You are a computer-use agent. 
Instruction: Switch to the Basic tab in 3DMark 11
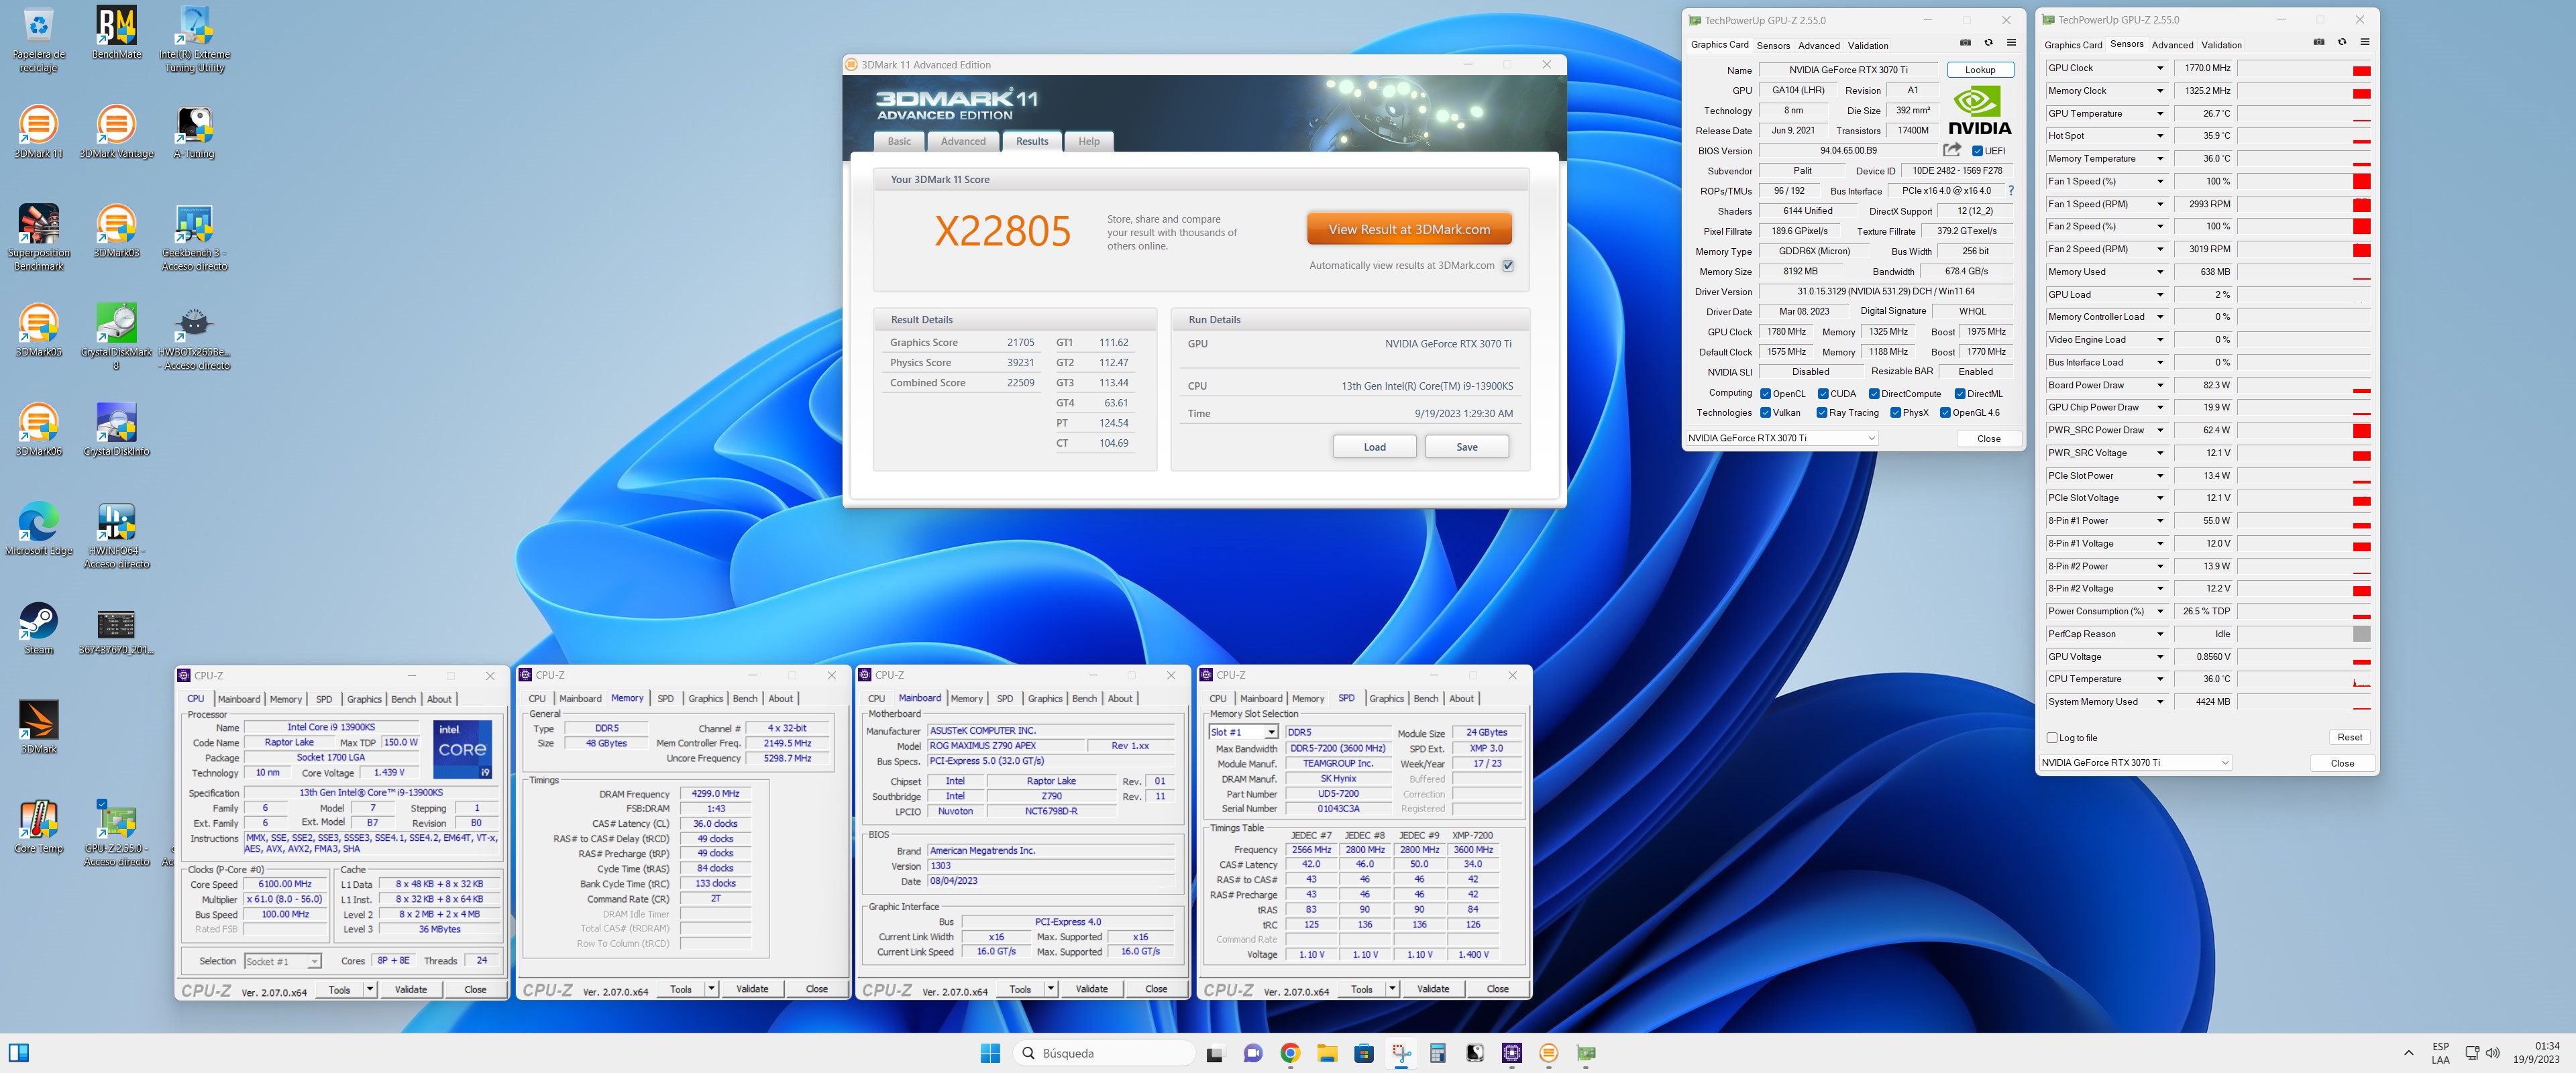click(x=899, y=141)
